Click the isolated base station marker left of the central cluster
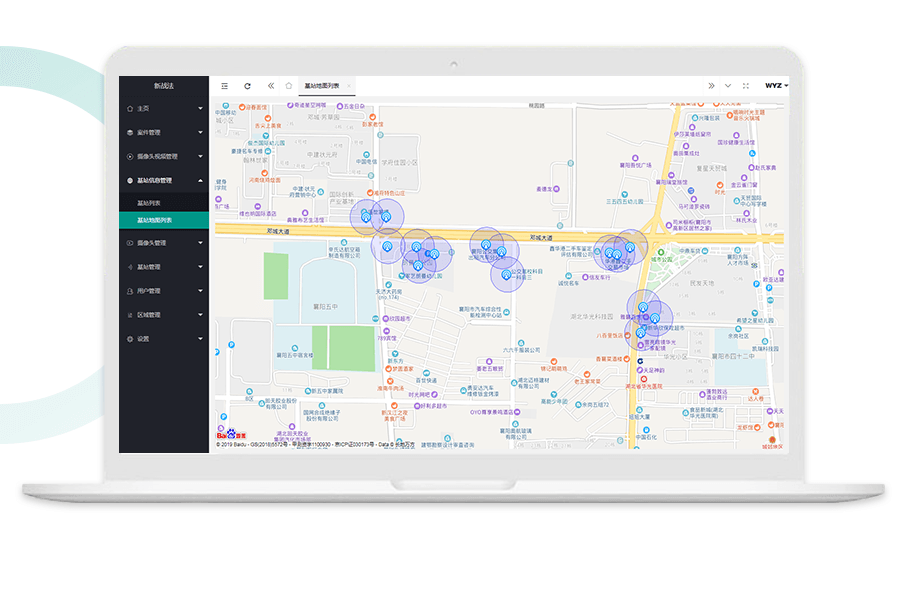 pos(387,247)
